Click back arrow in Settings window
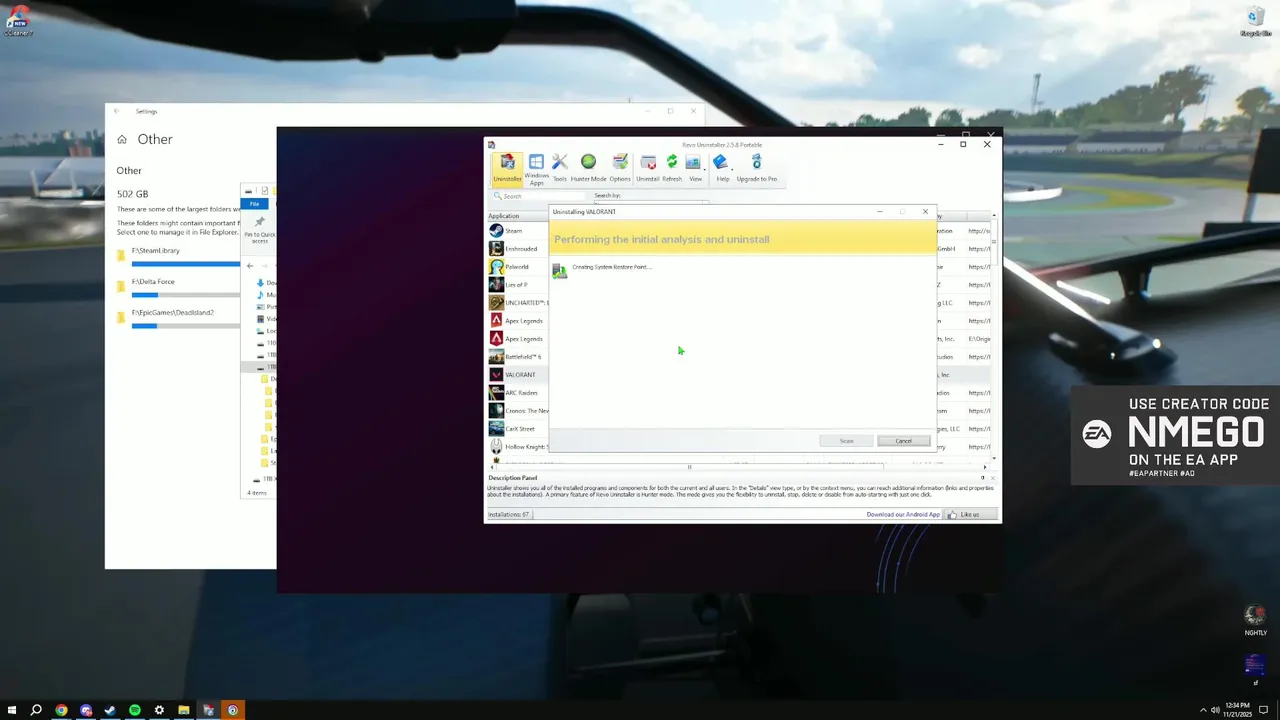The image size is (1280, 720). pyautogui.click(x=116, y=111)
